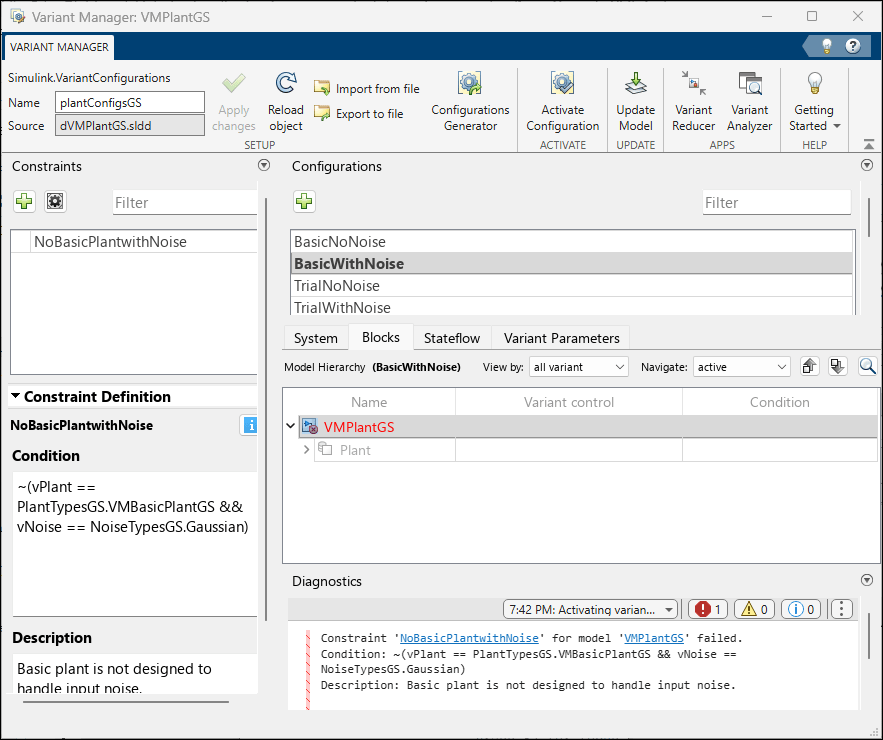
Task: Select TrialWithNoise configuration
Action: click(x=572, y=306)
